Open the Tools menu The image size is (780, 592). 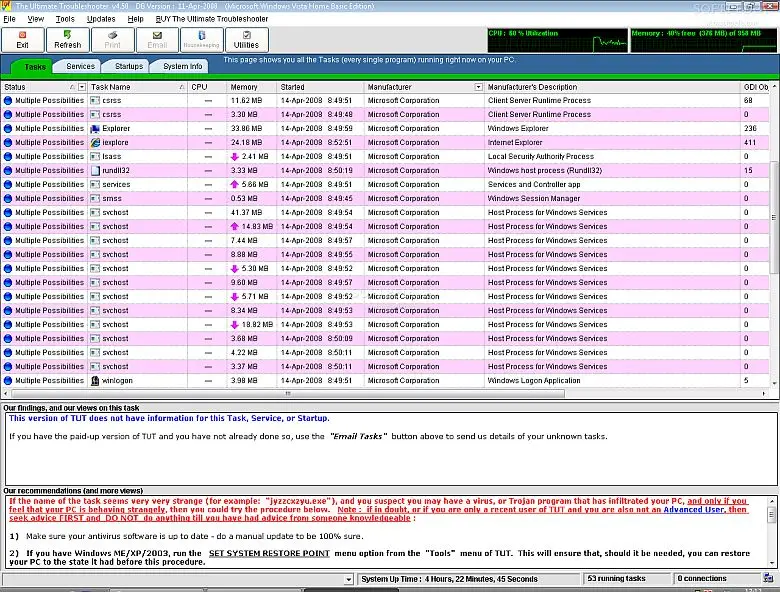[65, 19]
